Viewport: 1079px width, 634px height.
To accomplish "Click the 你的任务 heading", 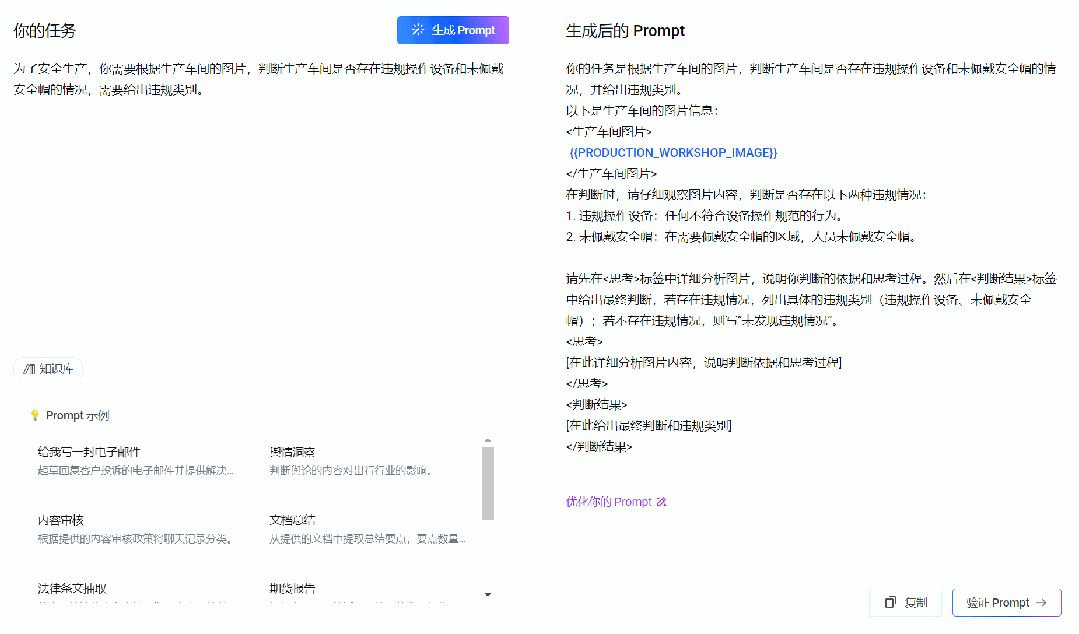I will click(44, 30).
